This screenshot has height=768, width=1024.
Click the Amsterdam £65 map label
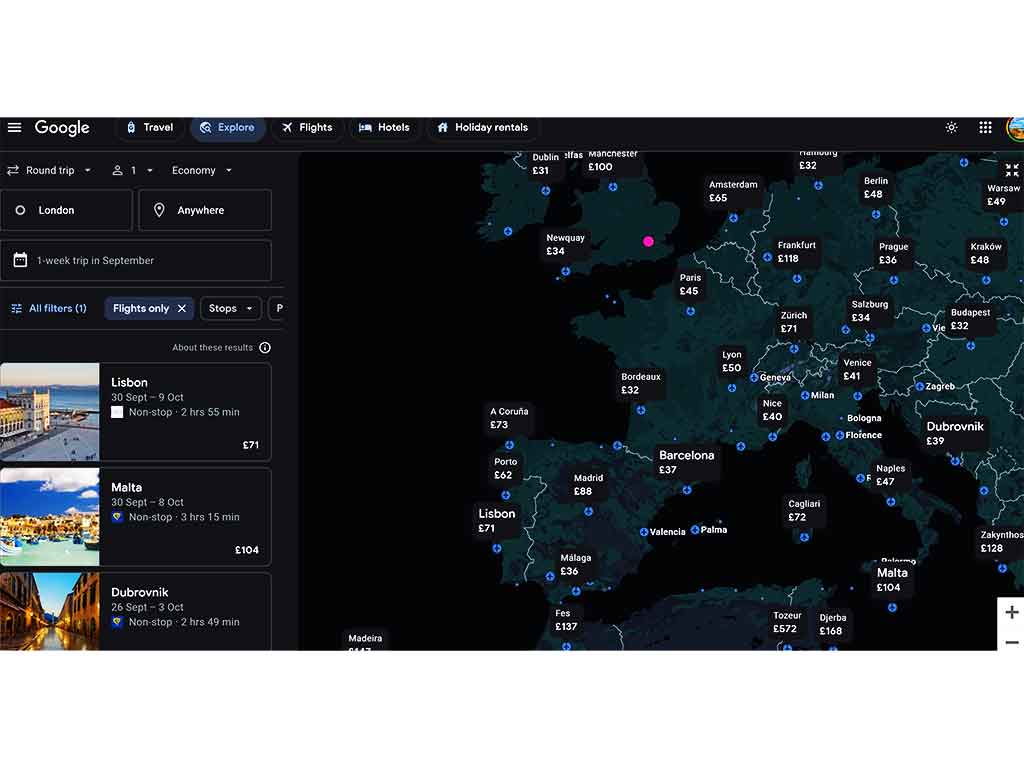click(733, 191)
